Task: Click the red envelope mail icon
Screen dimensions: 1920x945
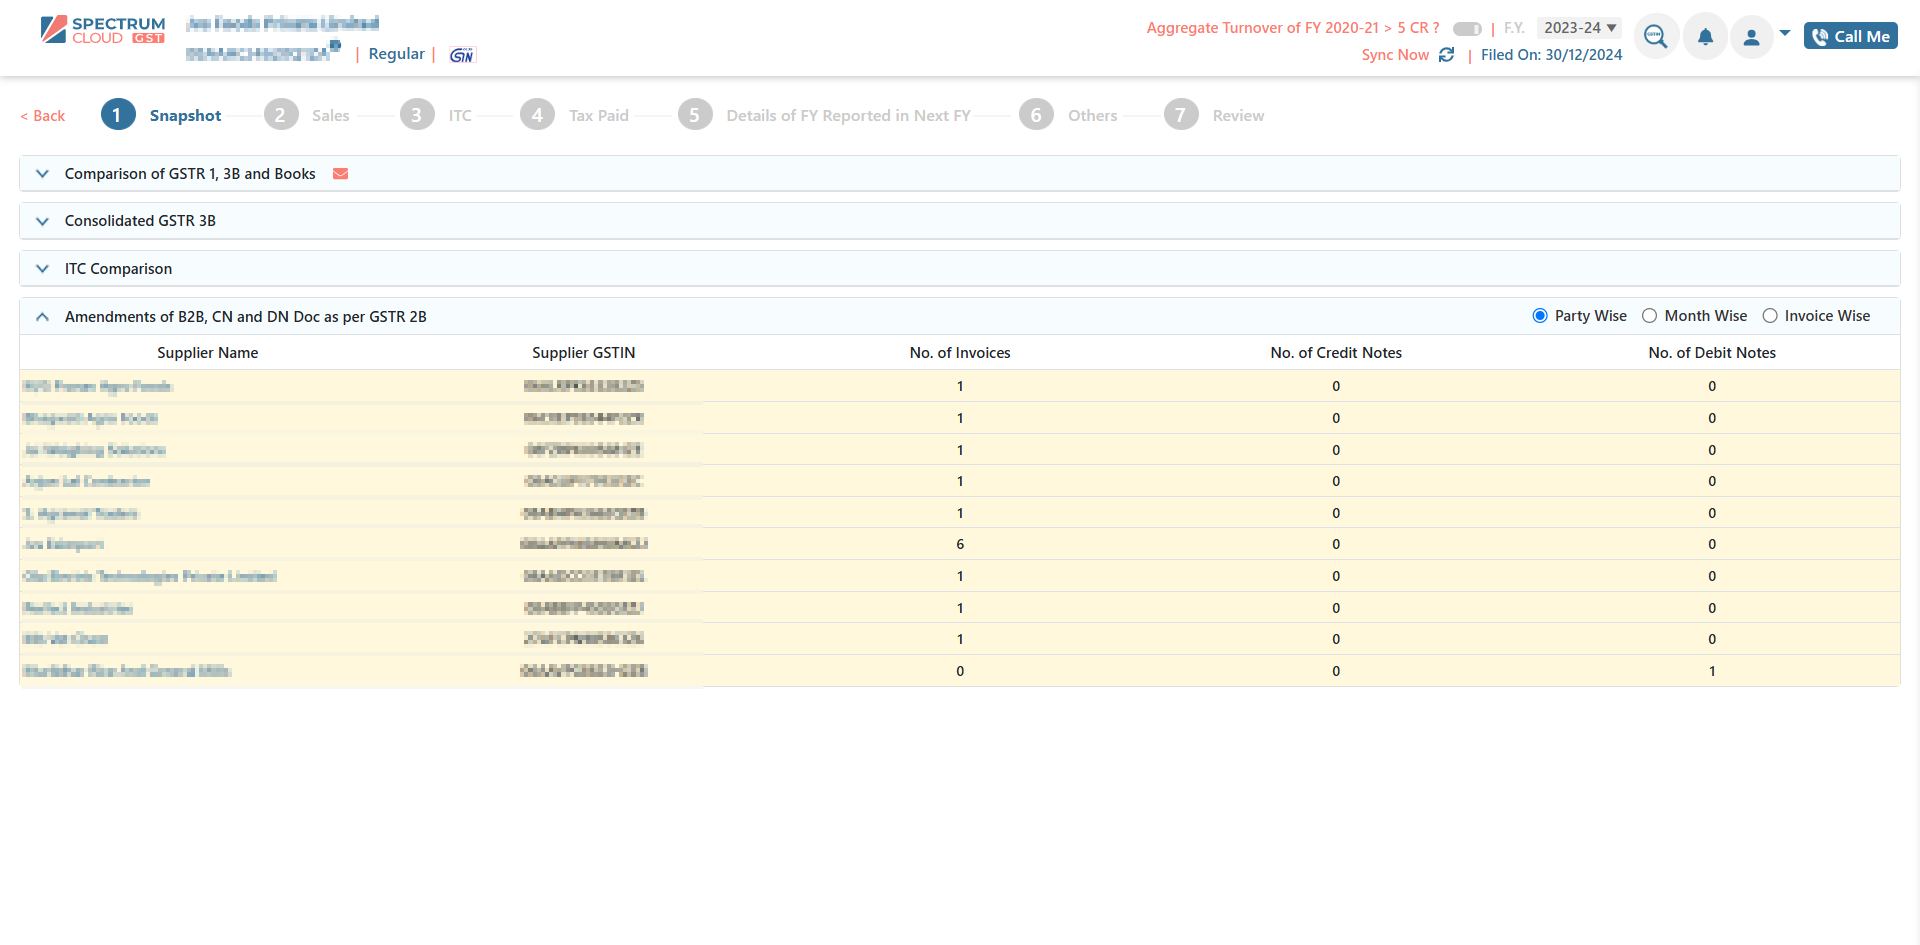Action: coord(340,174)
